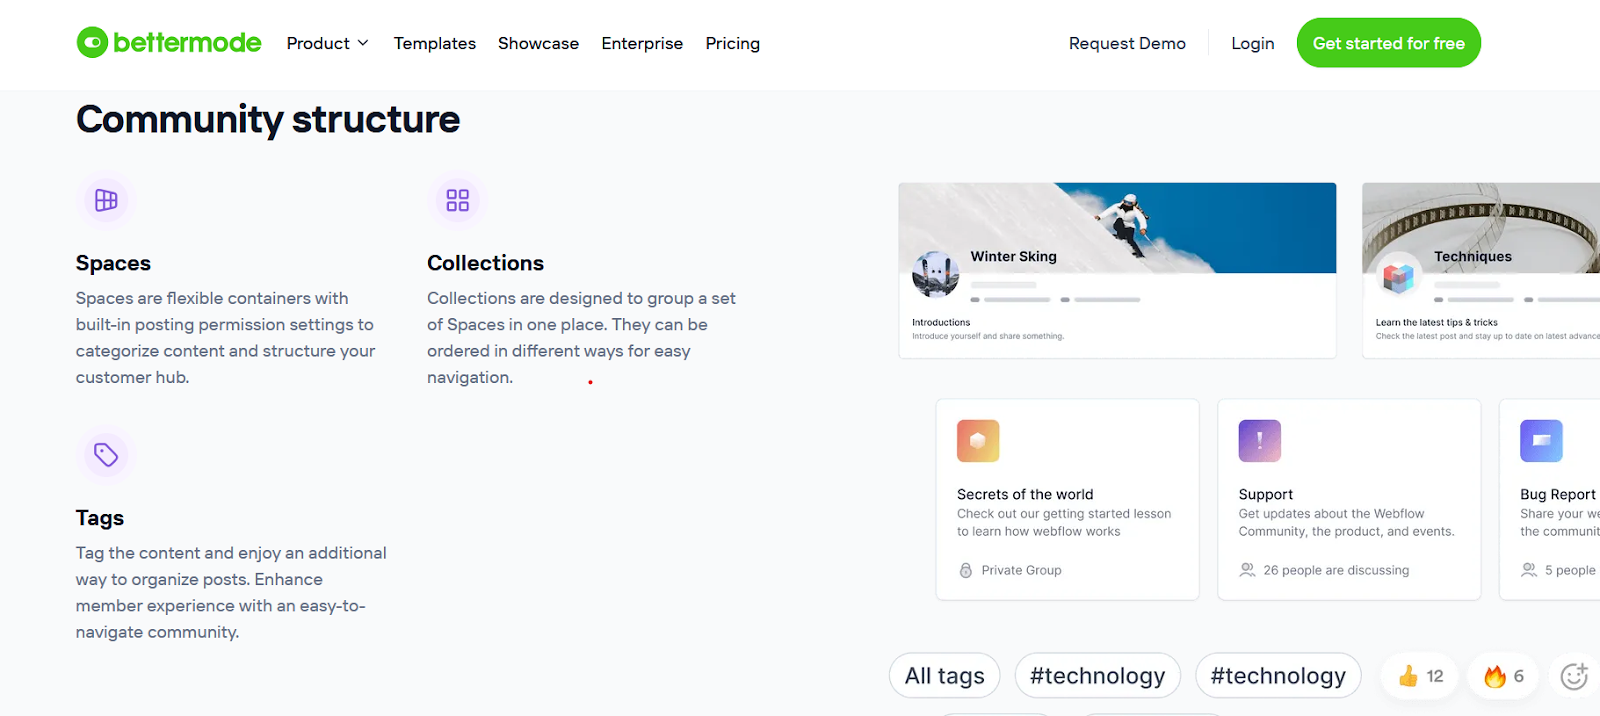1600x716 pixels.
Task: Select the All tags pill
Action: coord(945,676)
